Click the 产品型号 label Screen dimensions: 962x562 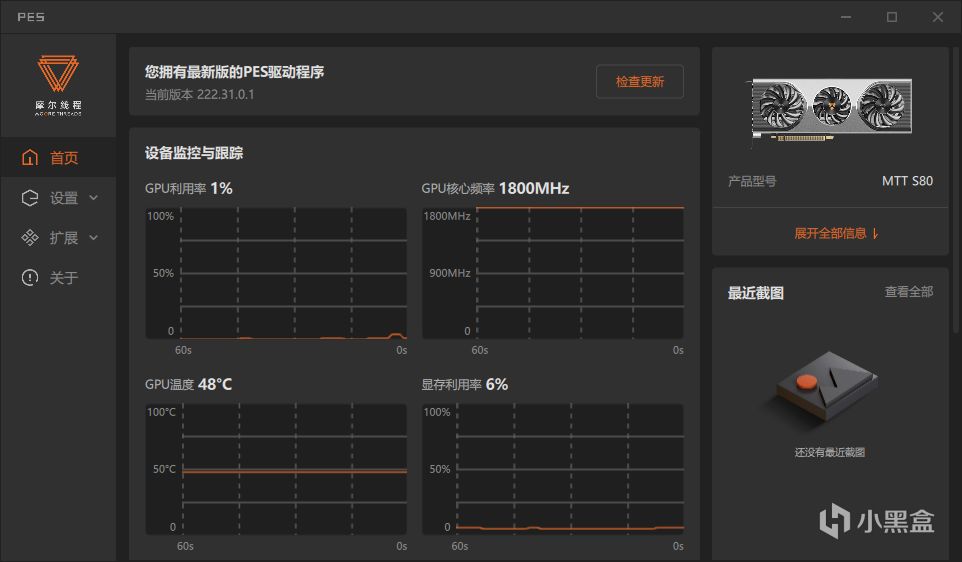pyautogui.click(x=752, y=182)
